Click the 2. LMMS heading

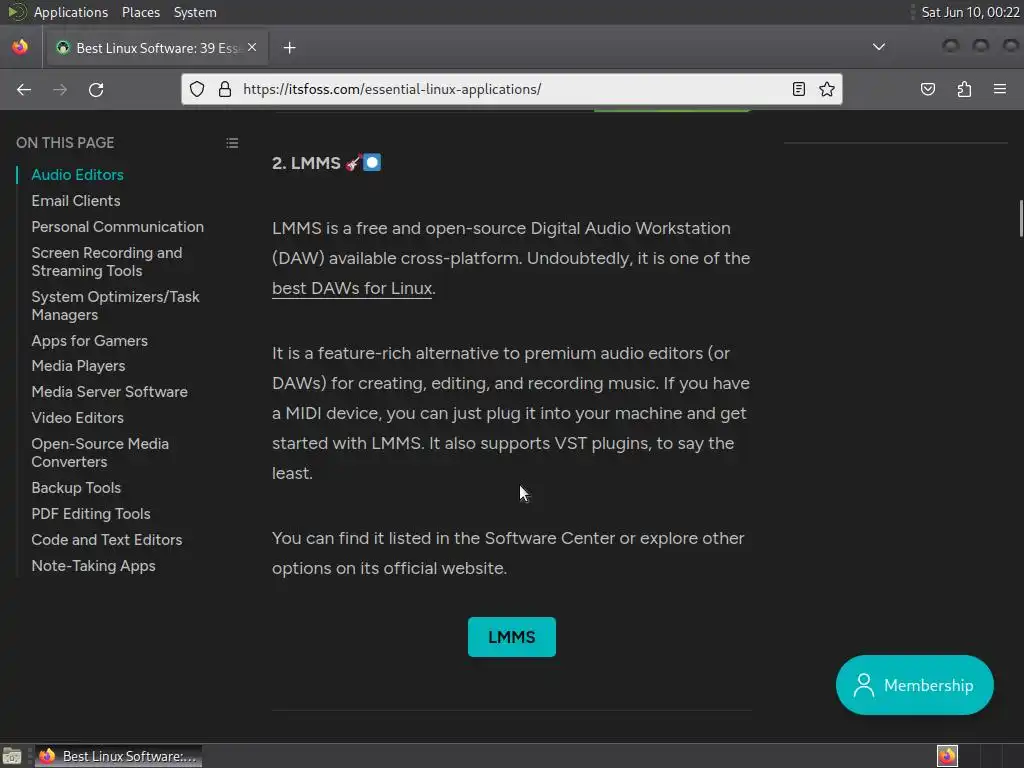[327, 163]
